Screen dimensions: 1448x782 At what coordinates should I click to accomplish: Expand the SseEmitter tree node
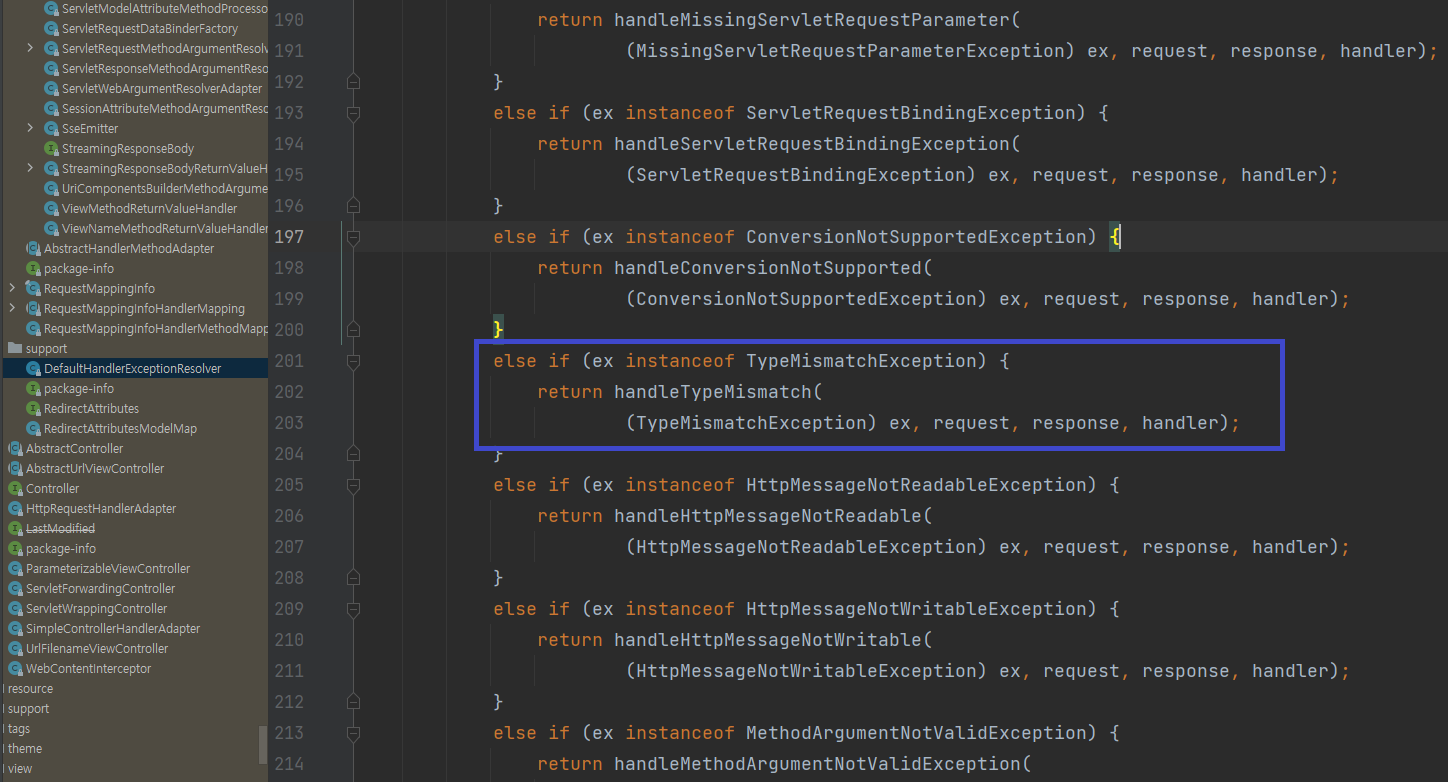[x=30, y=129]
